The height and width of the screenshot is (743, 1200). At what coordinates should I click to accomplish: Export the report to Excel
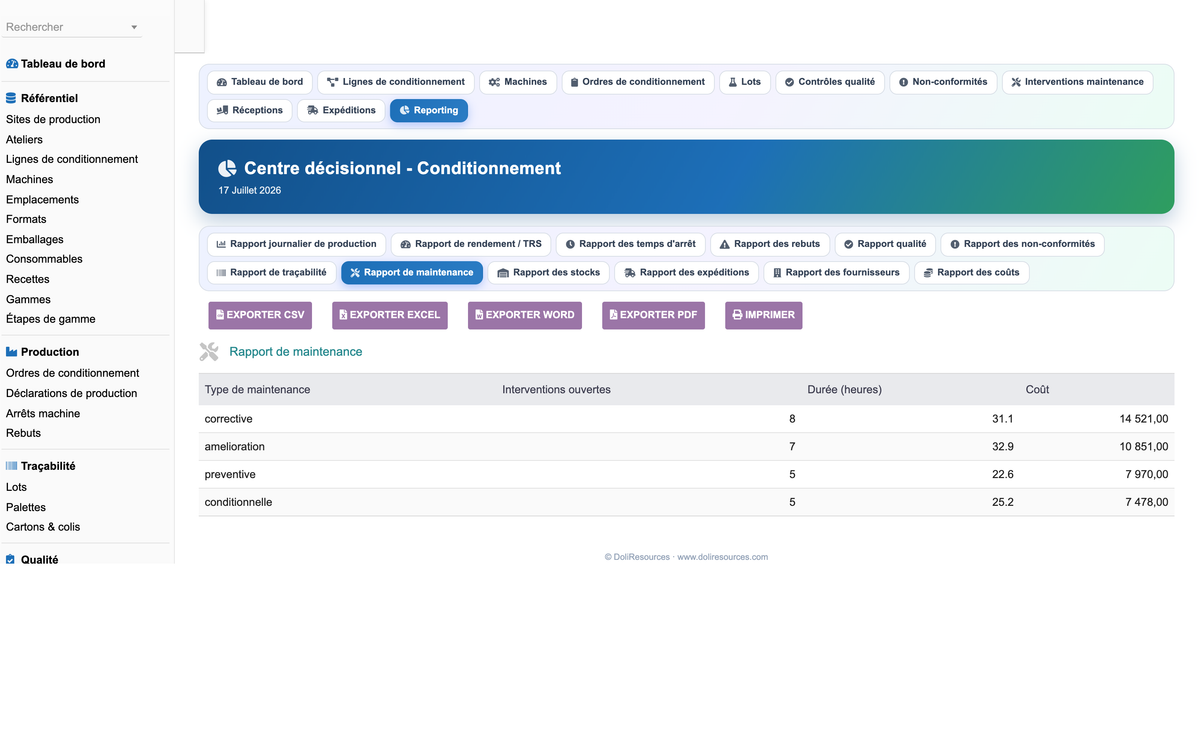tap(390, 315)
